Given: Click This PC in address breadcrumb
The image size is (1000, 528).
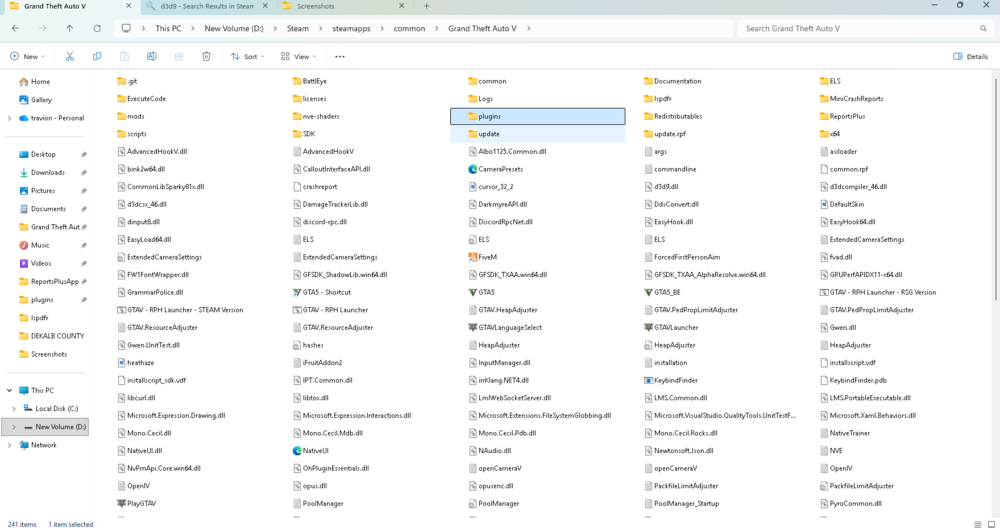Looking at the screenshot, I should pyautogui.click(x=168, y=28).
